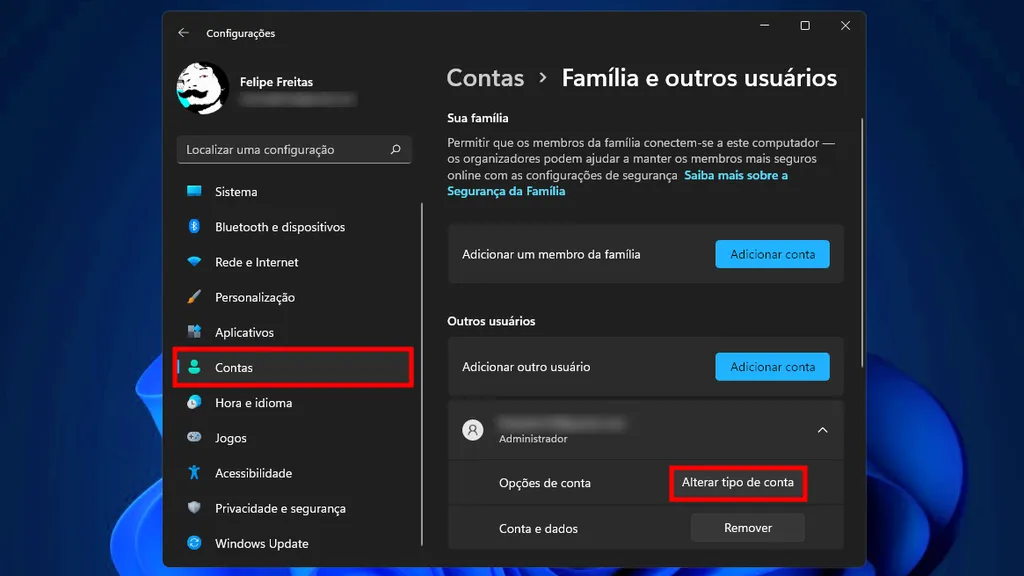Collapse the Administrador user entry chevron

pyautogui.click(x=822, y=430)
